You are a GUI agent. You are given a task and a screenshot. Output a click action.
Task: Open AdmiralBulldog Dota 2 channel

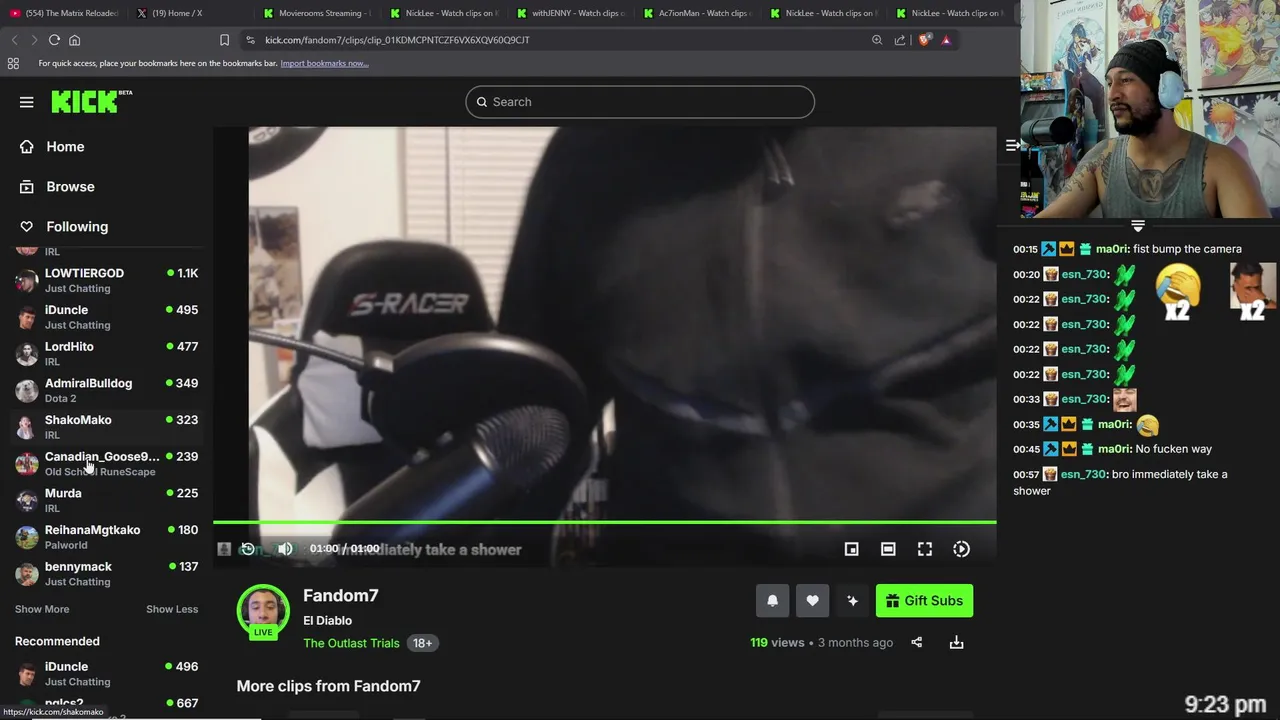(106, 390)
